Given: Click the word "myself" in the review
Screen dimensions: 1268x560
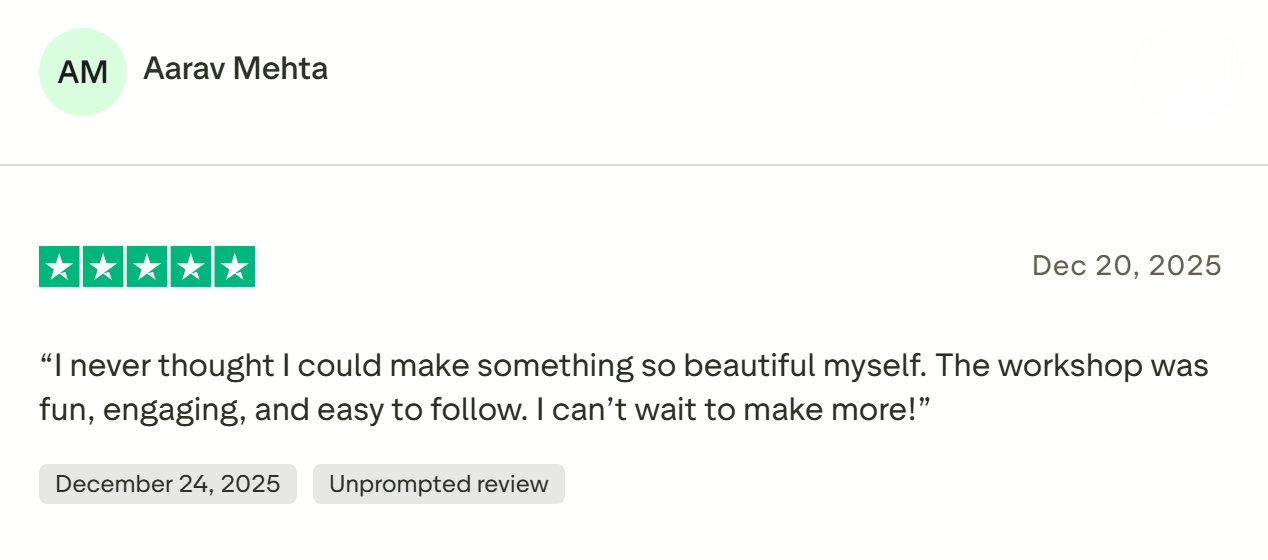Looking at the screenshot, I should (x=871, y=366).
